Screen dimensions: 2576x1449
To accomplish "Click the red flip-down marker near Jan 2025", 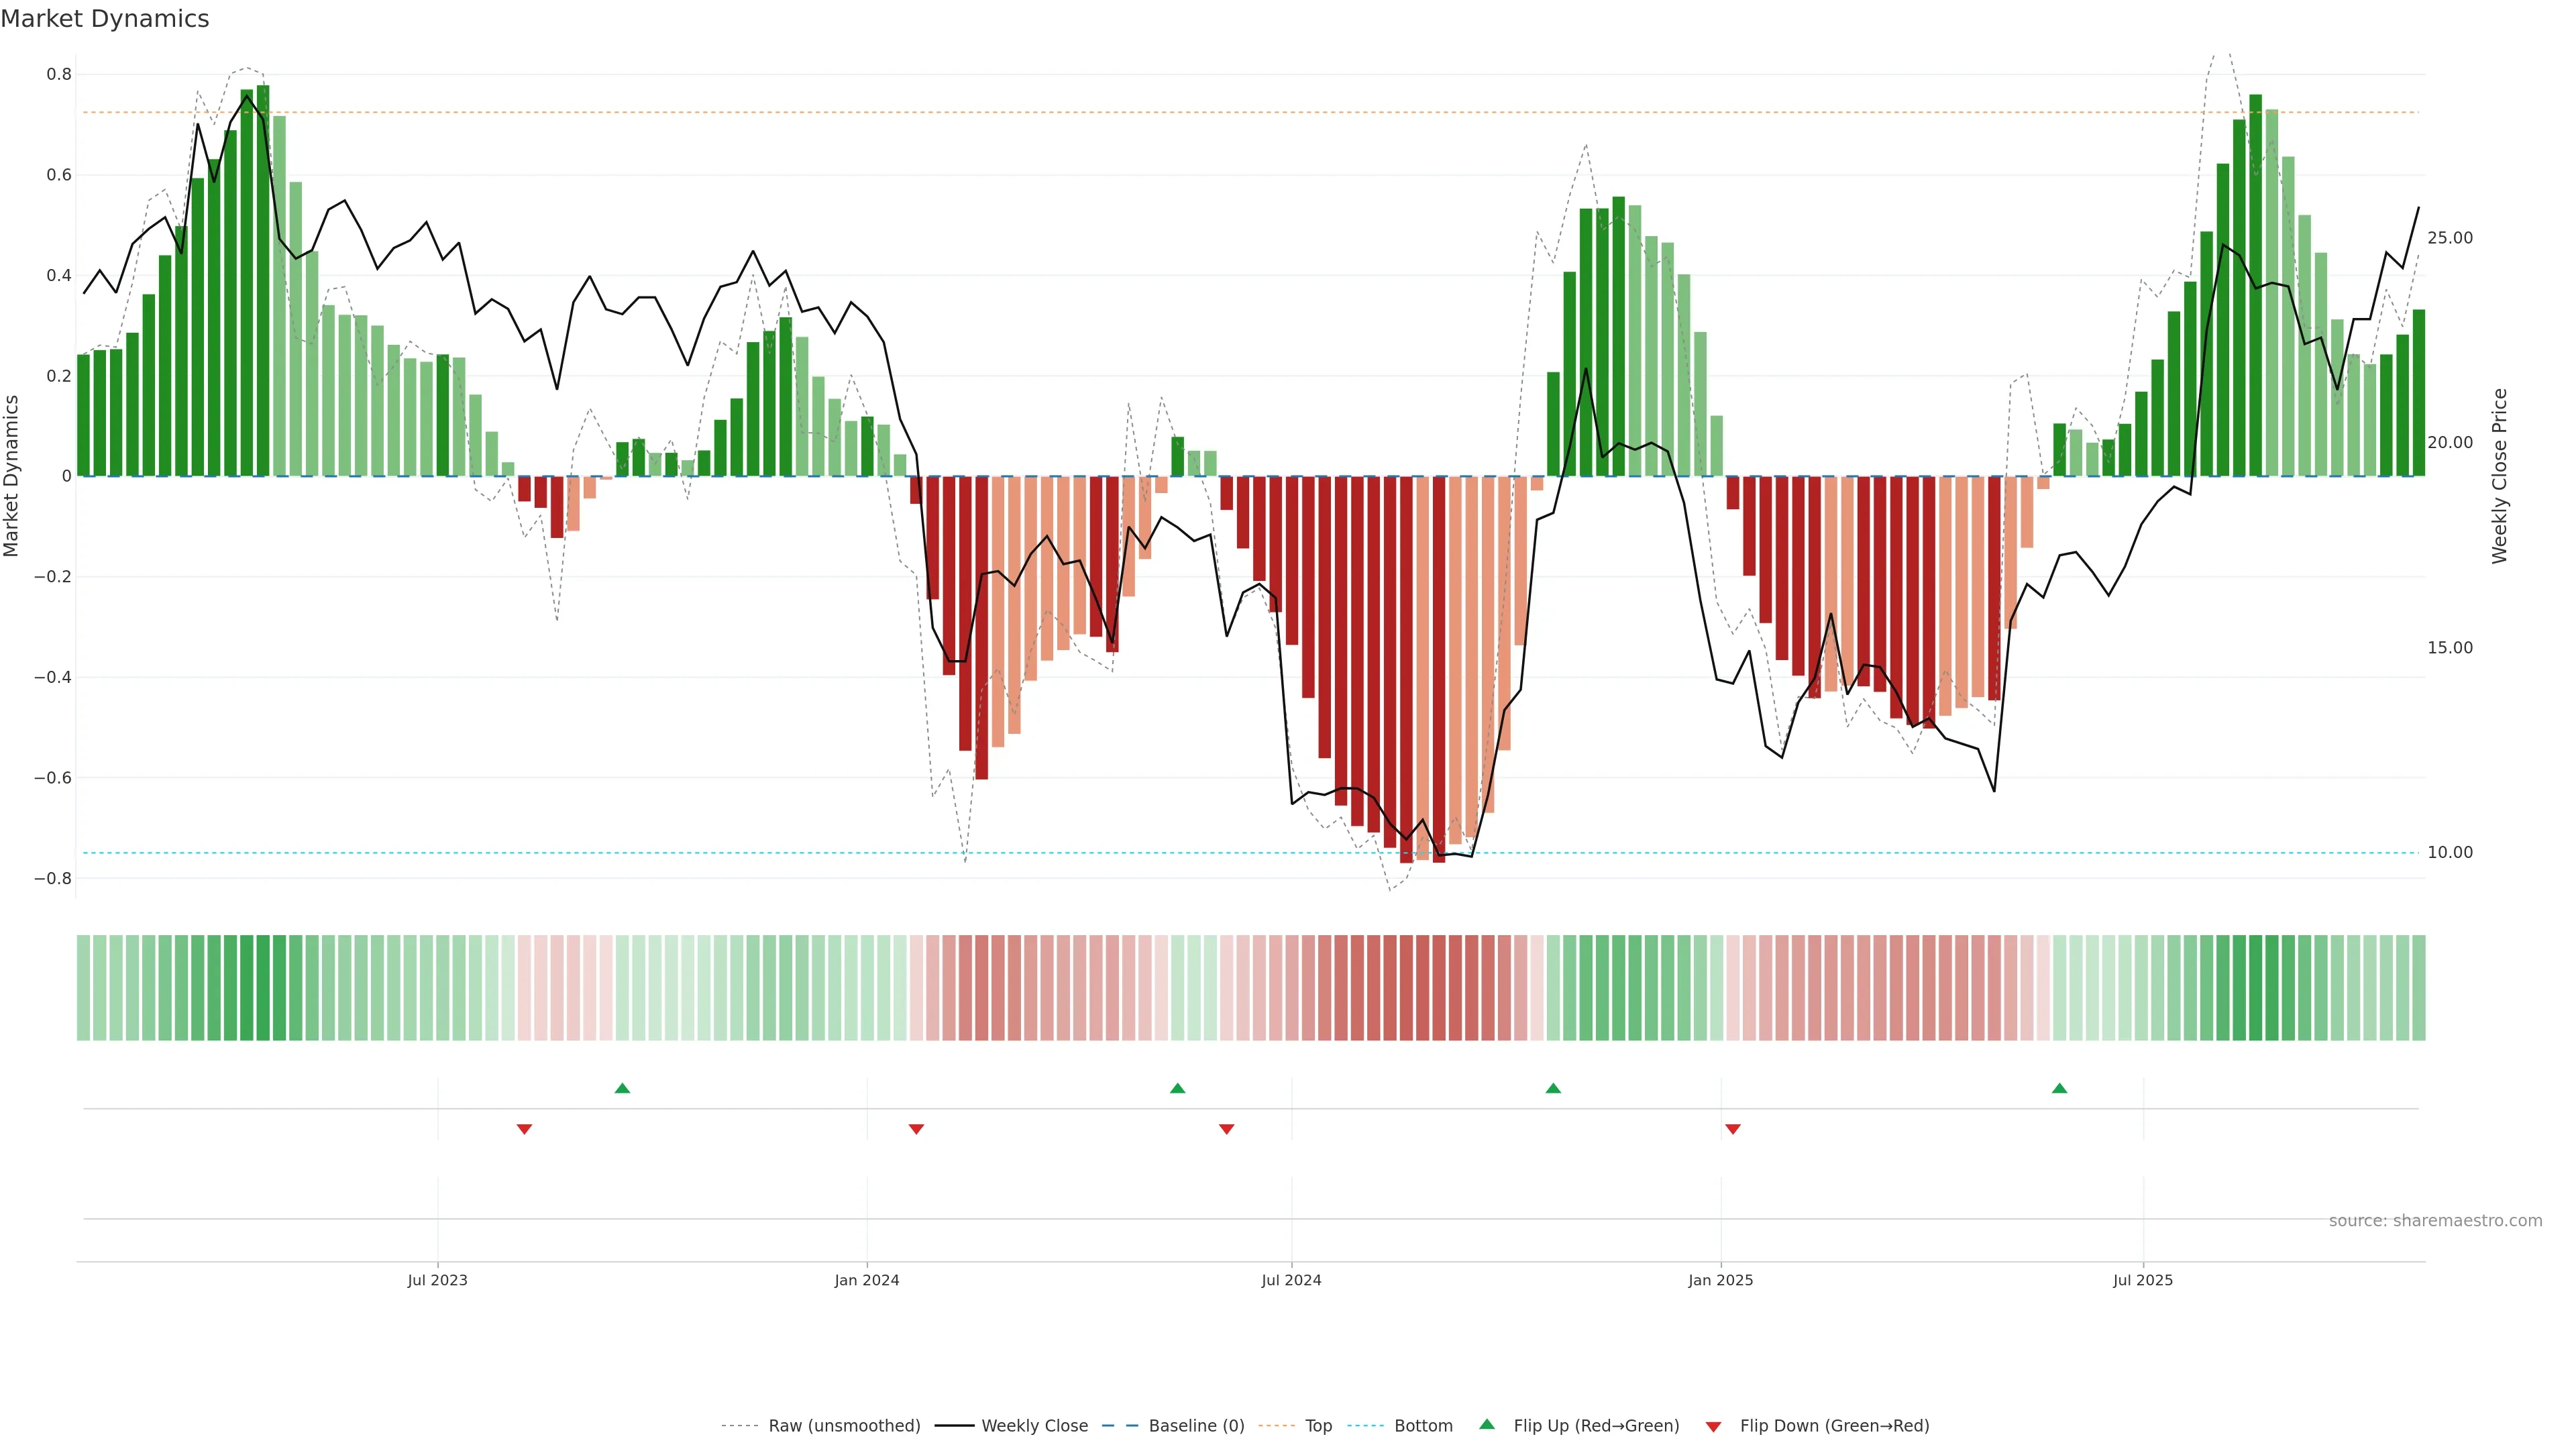I will pos(1733,1129).
